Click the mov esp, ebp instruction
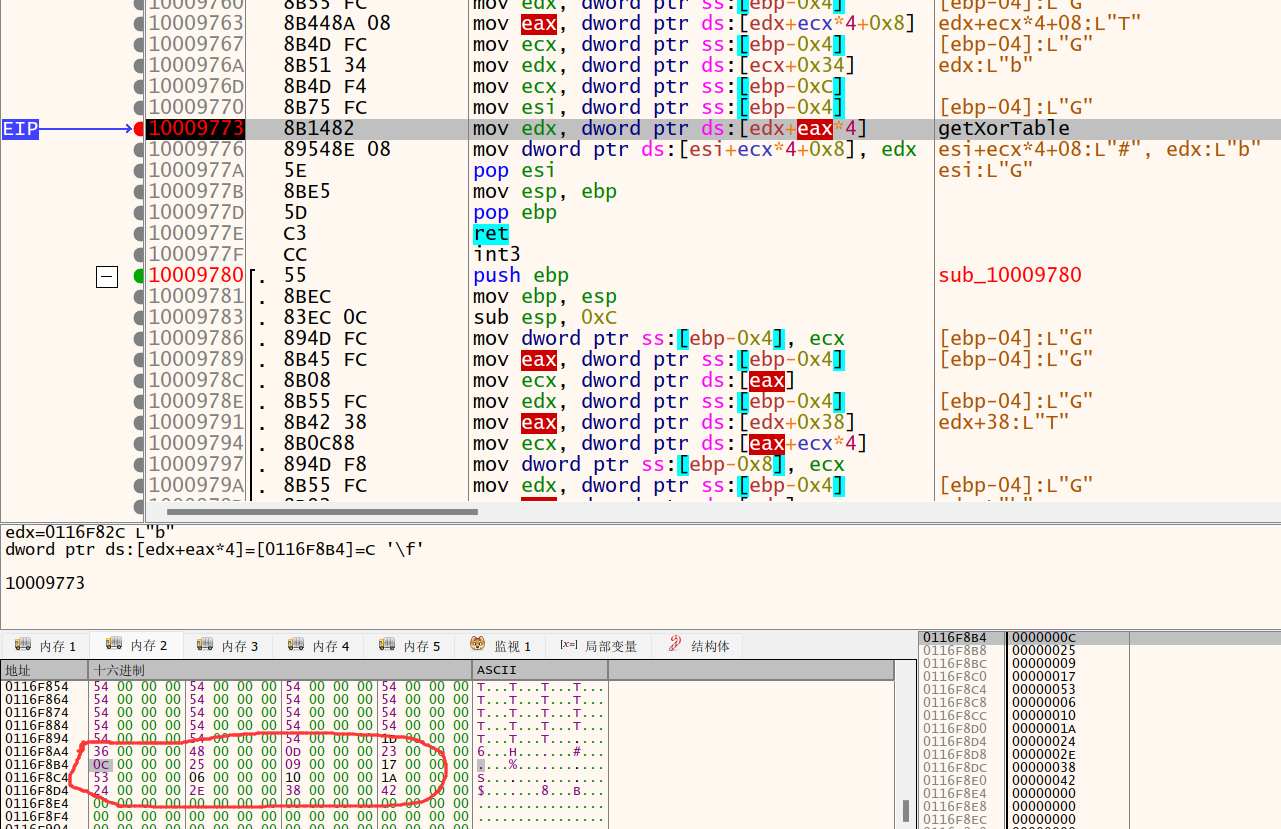This screenshot has width=1281, height=829. click(x=545, y=192)
